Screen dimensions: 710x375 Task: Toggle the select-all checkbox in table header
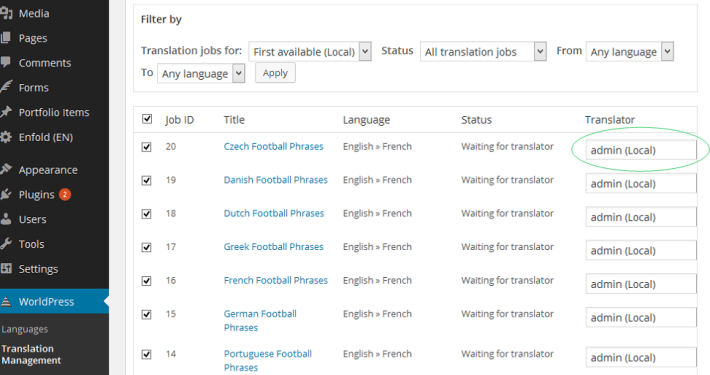pos(147,119)
